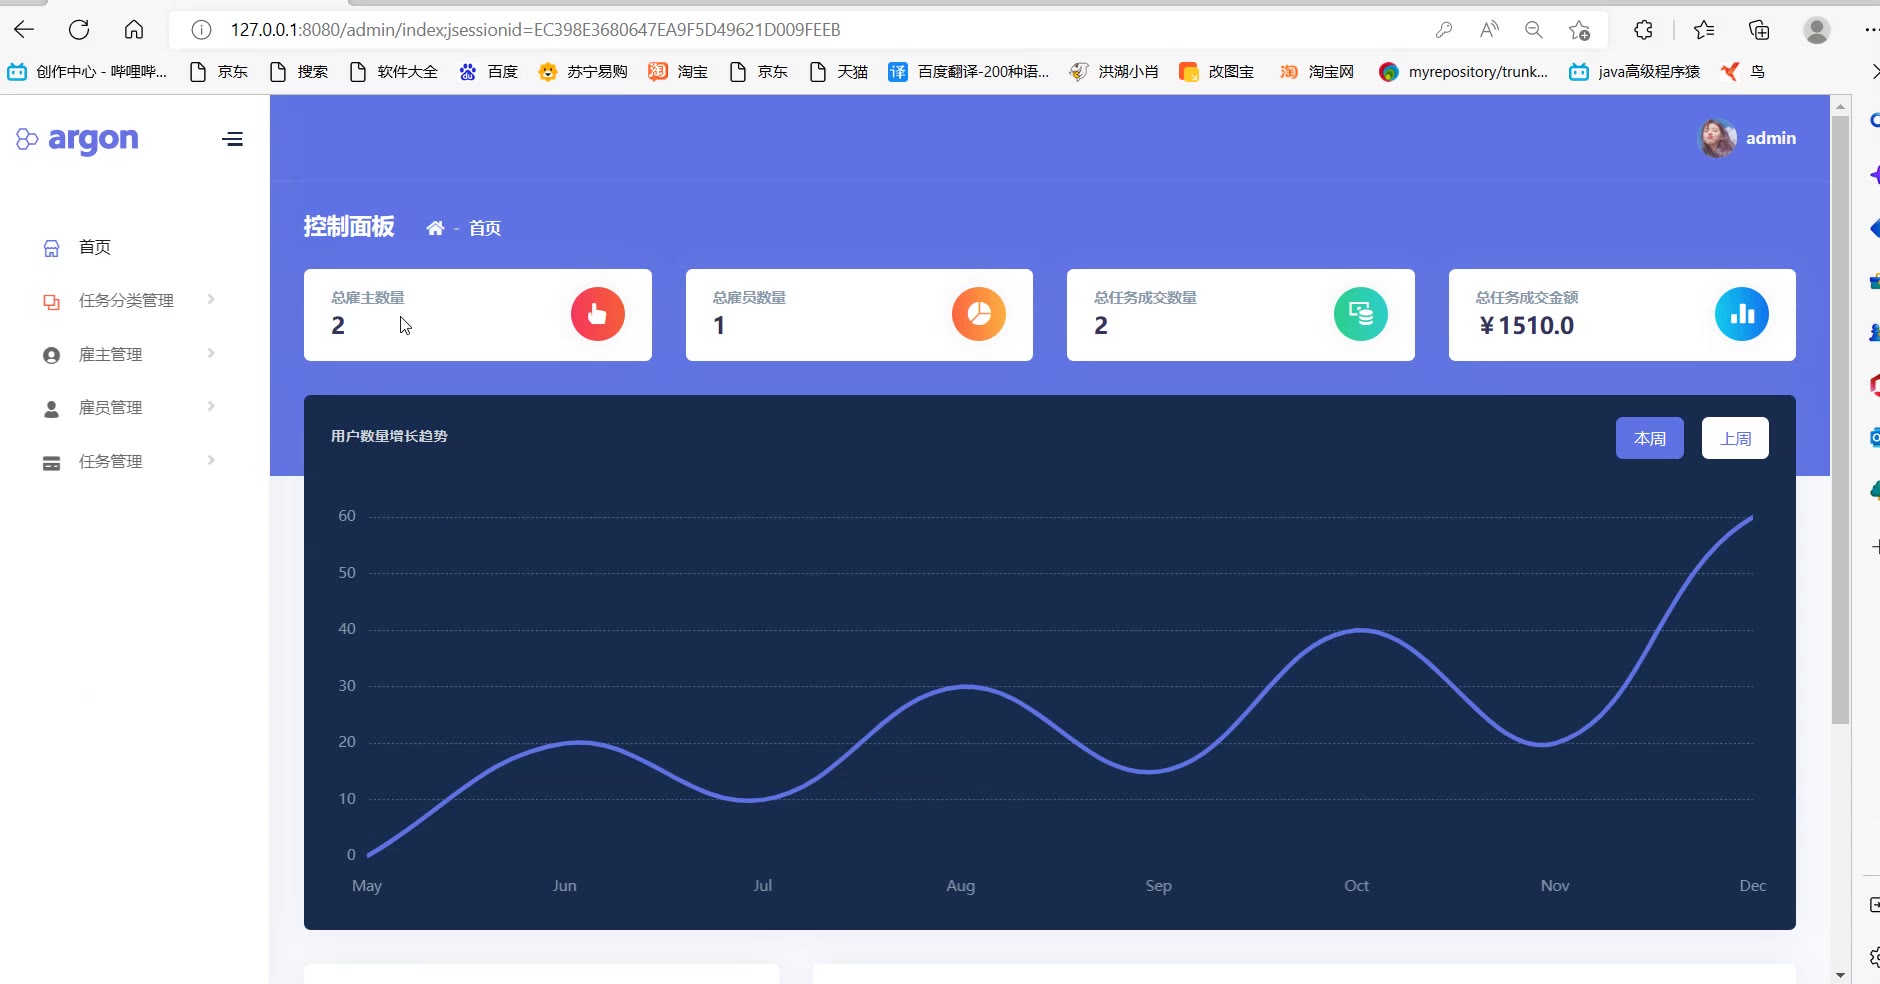Image resolution: width=1880 pixels, height=984 pixels.
Task: Click the 雇员管理 person icon in sidebar
Action: (51, 408)
